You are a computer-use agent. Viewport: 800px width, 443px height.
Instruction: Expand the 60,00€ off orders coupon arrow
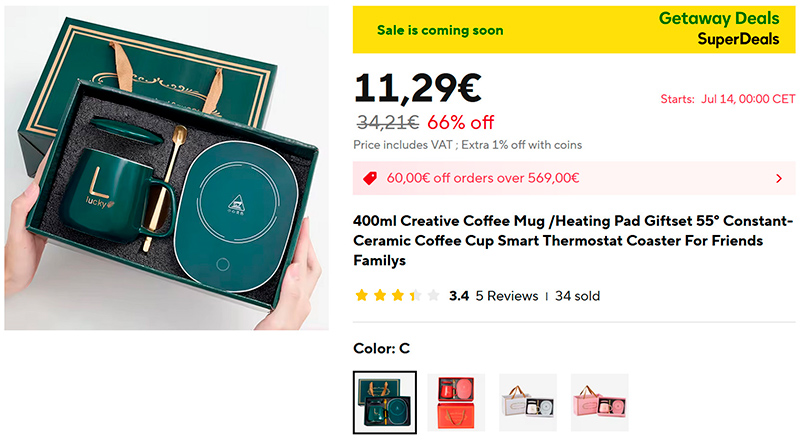point(779,179)
